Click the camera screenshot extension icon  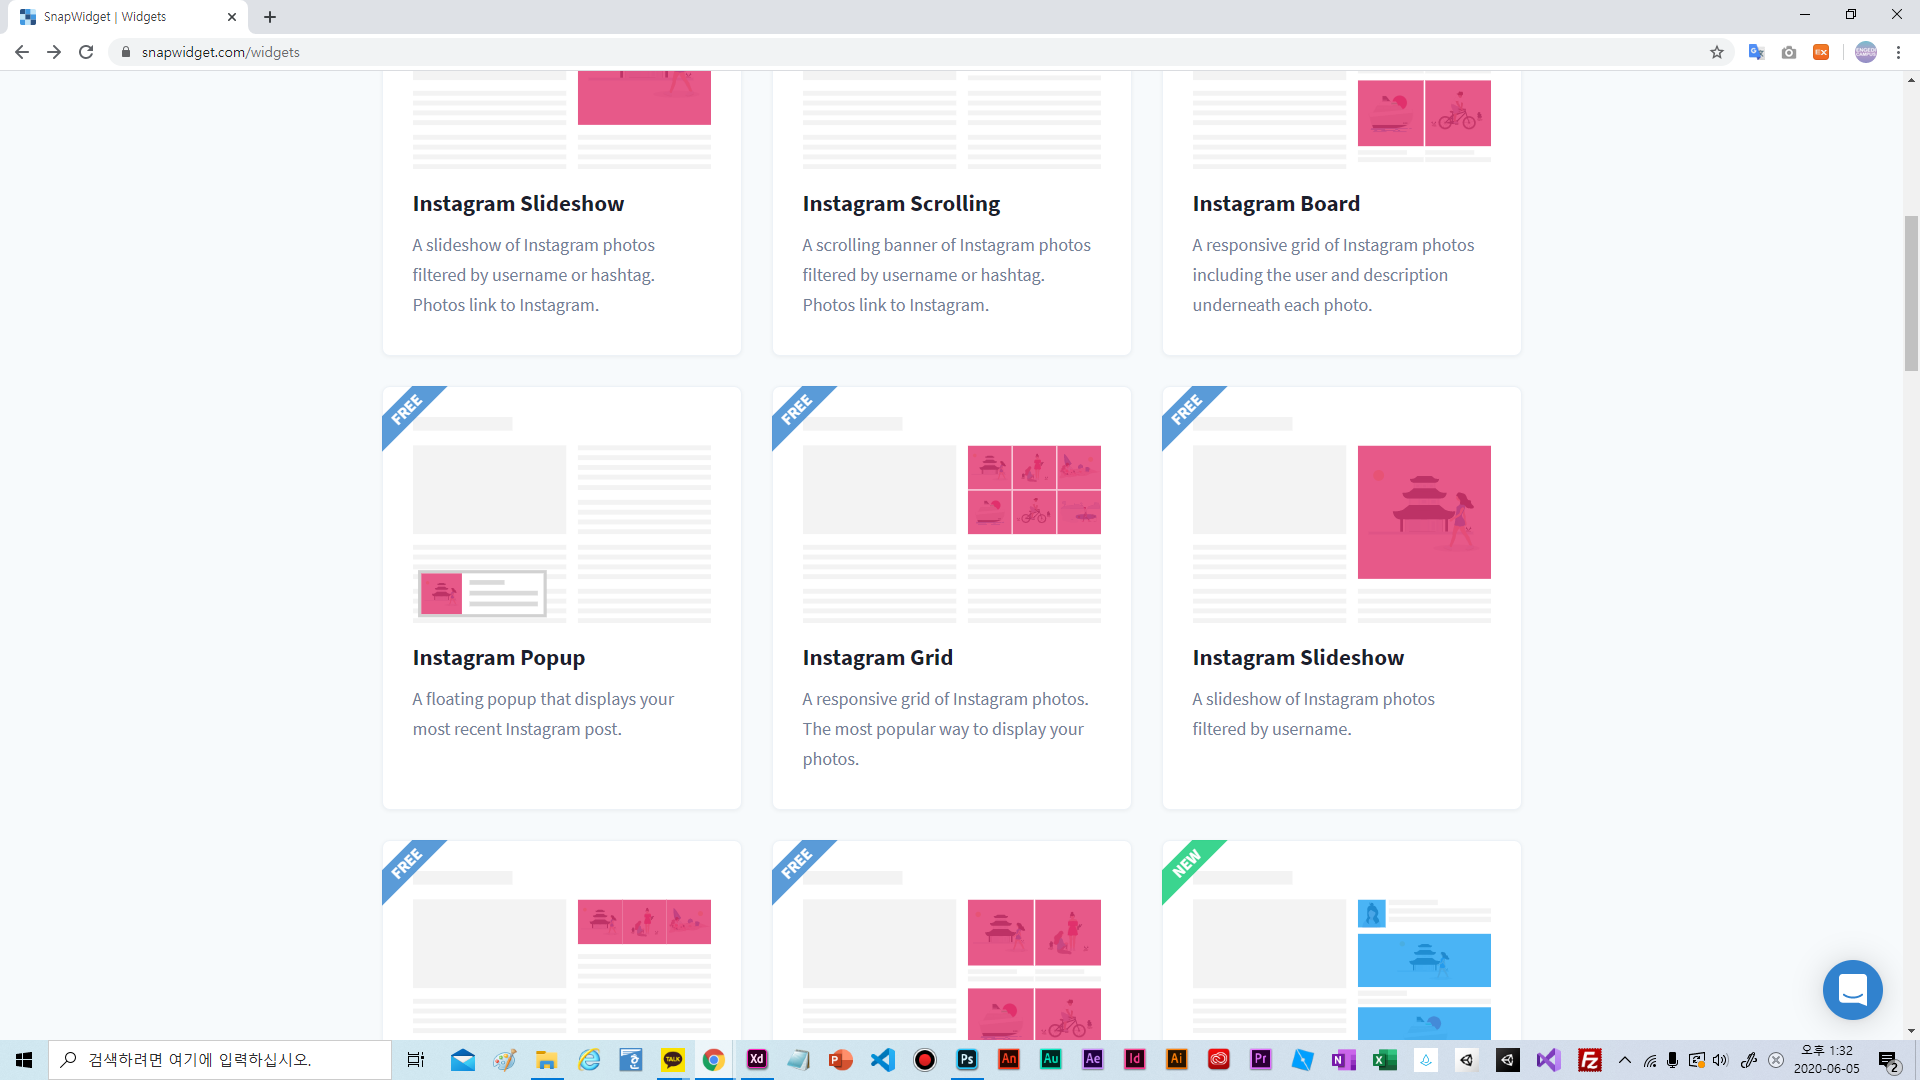1789,52
